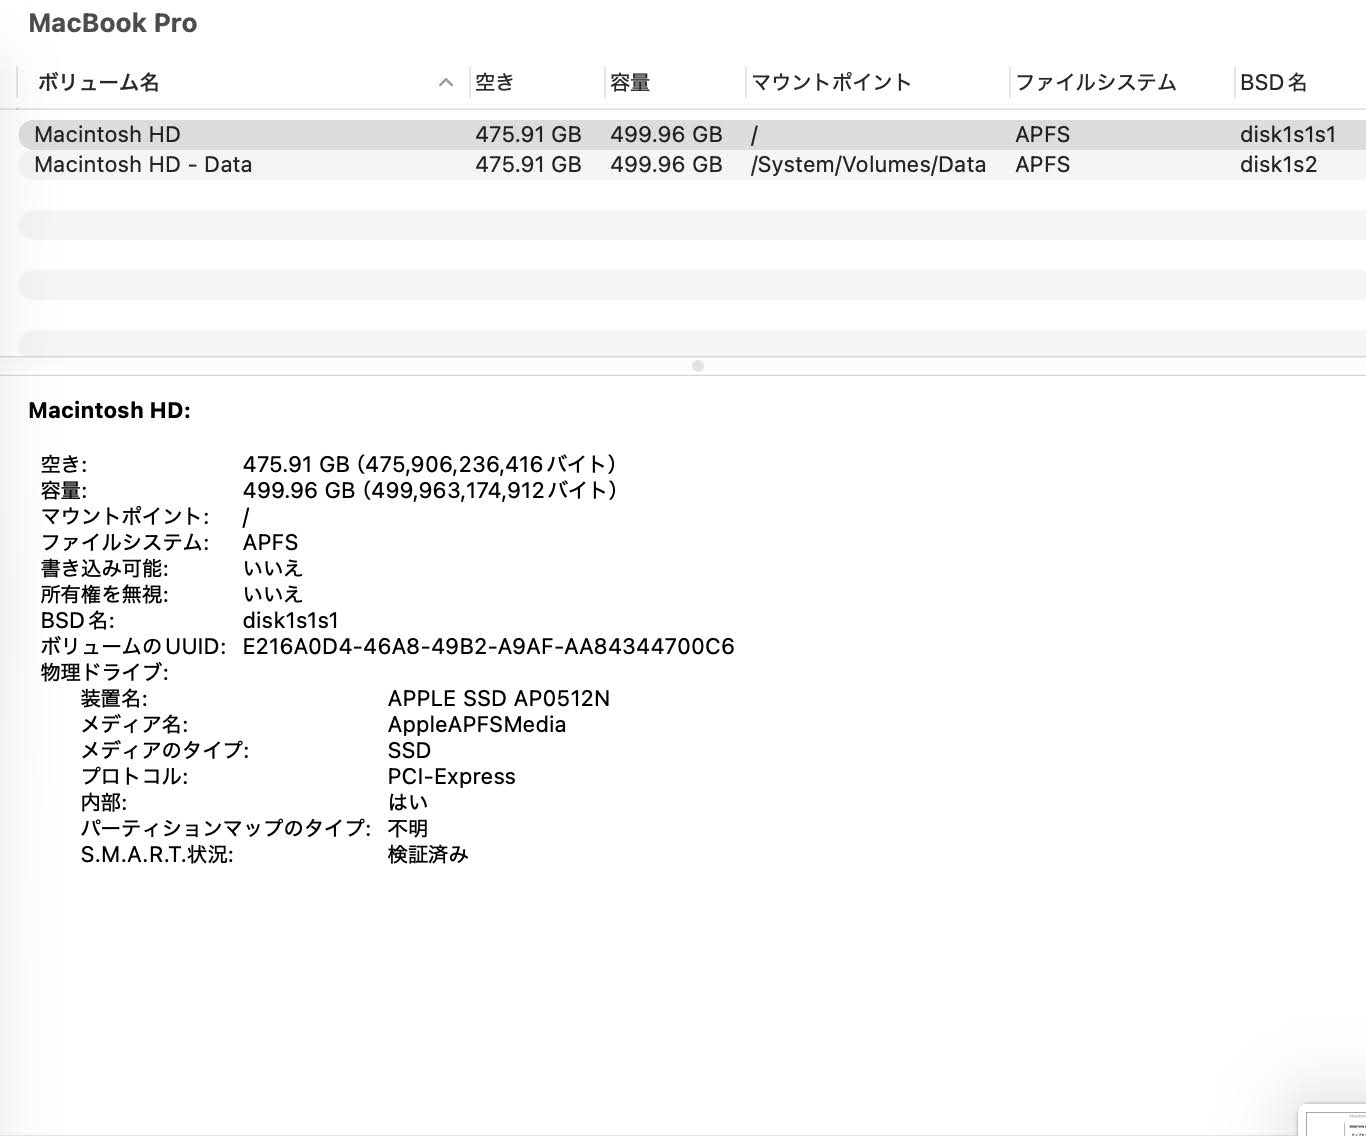Image resolution: width=1366 pixels, height=1136 pixels.
Task: Click the 所有権を無視: label
Action: pyautogui.click(x=104, y=594)
